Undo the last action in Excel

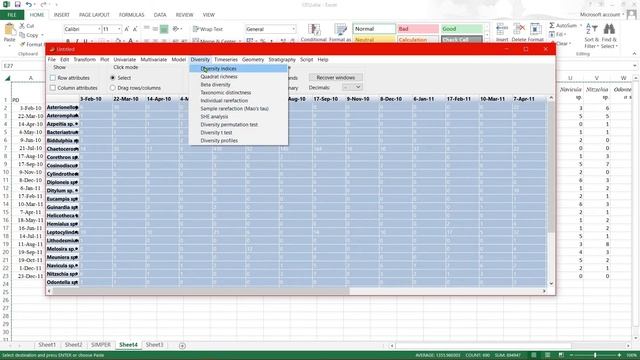coord(29,4)
